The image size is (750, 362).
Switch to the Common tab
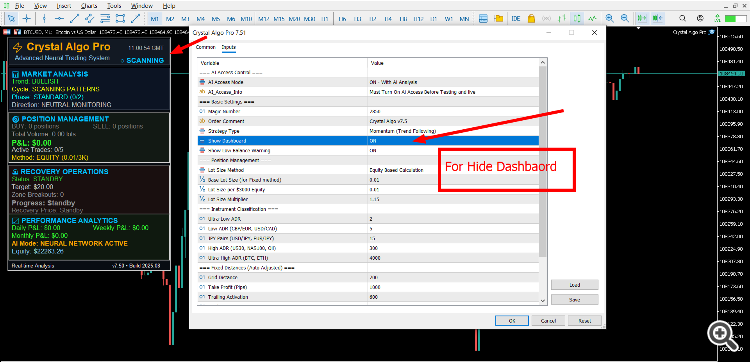tap(205, 47)
